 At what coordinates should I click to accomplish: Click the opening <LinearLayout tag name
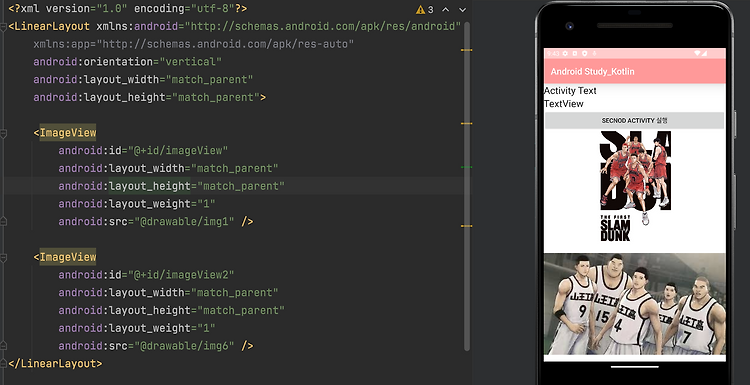(x=52, y=26)
